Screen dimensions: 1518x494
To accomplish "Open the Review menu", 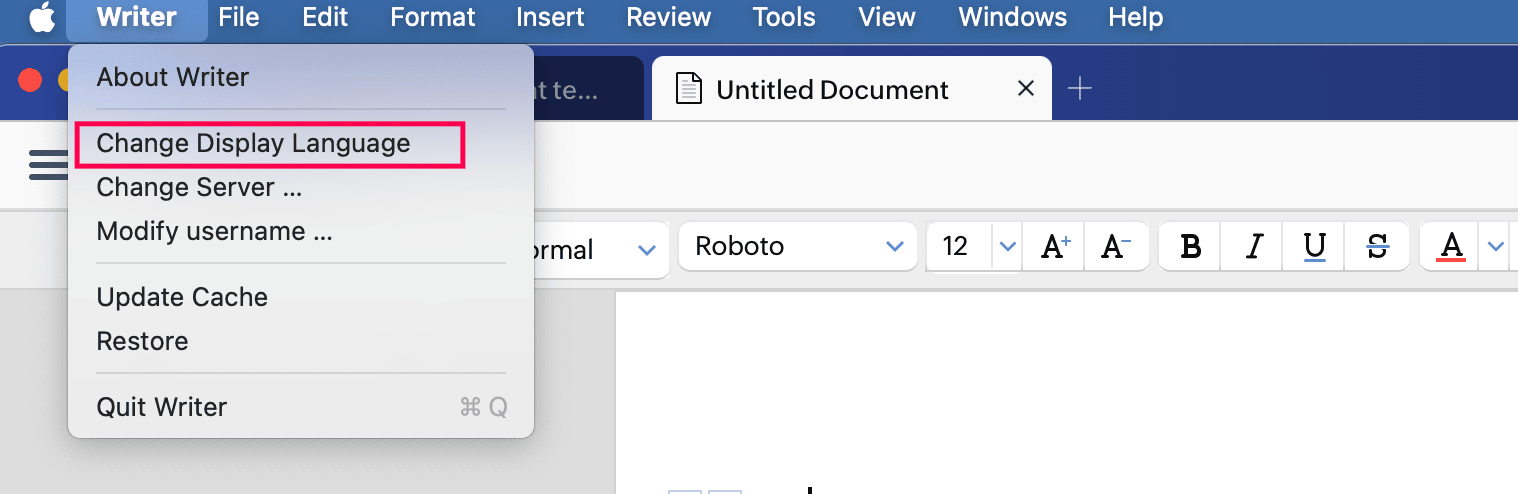I will [x=668, y=17].
